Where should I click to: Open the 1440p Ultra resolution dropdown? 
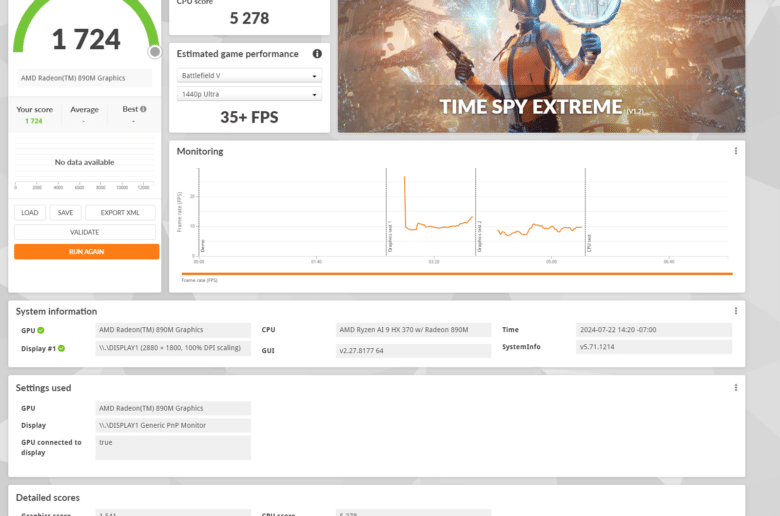pyautogui.click(x=249, y=94)
